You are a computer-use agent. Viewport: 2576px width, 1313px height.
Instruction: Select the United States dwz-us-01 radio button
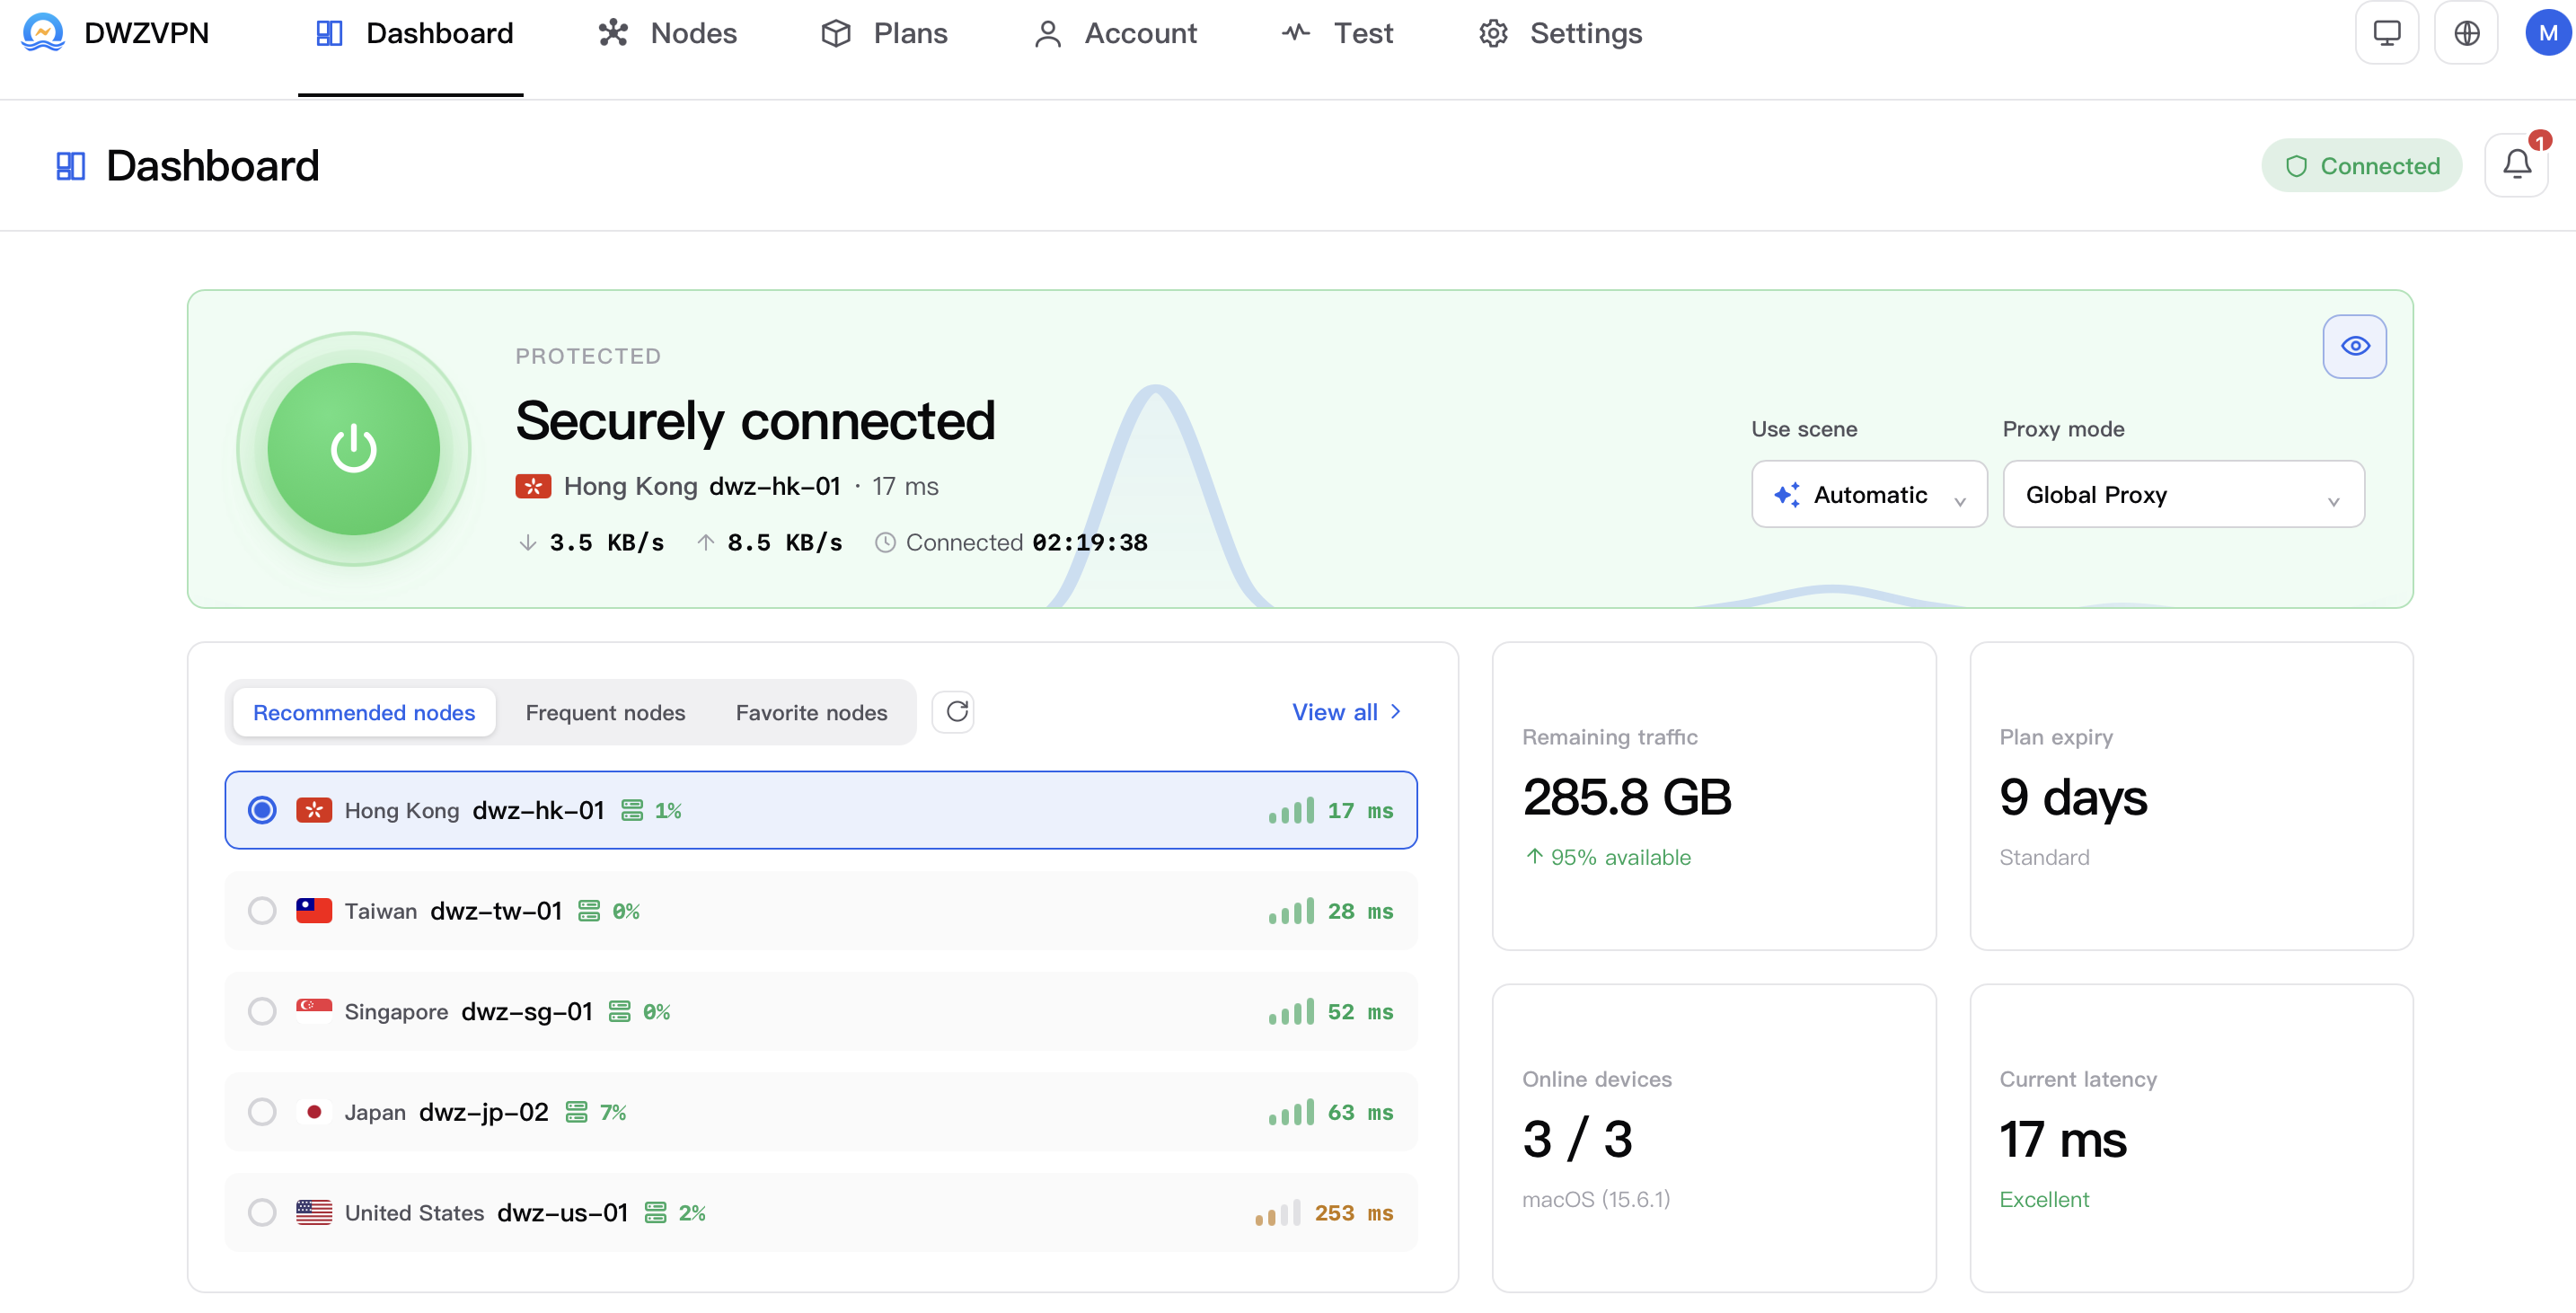[262, 1212]
